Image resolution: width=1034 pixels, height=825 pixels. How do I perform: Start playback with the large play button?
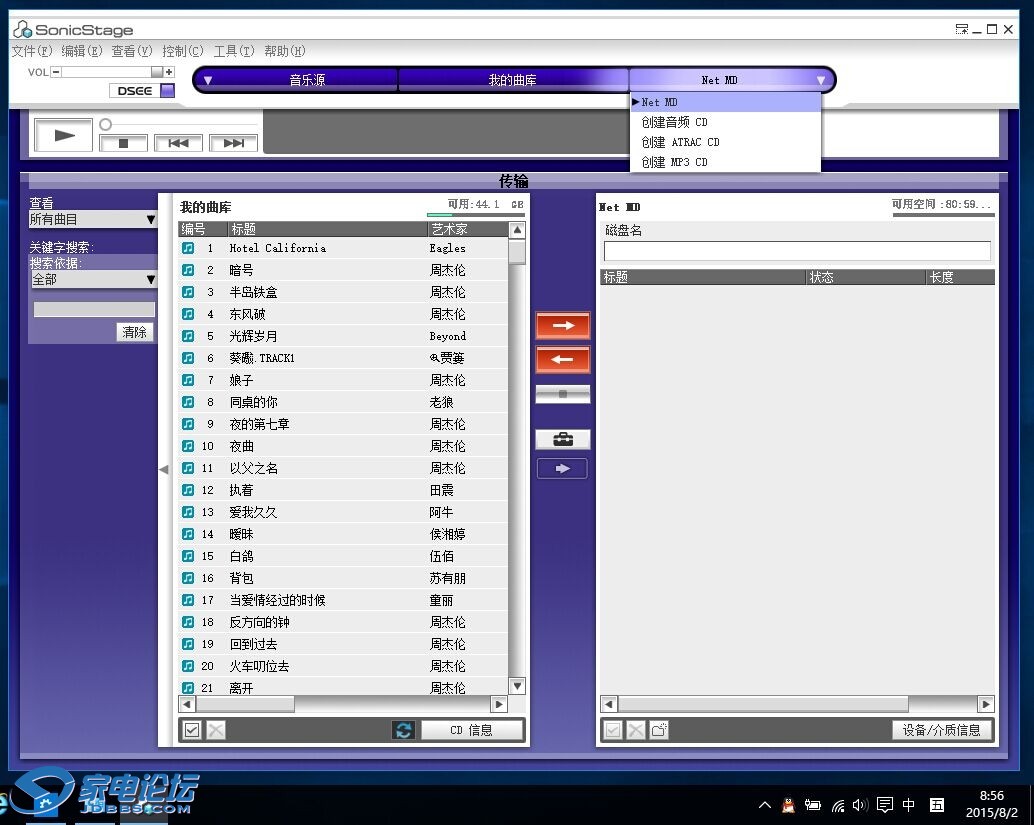pos(63,135)
